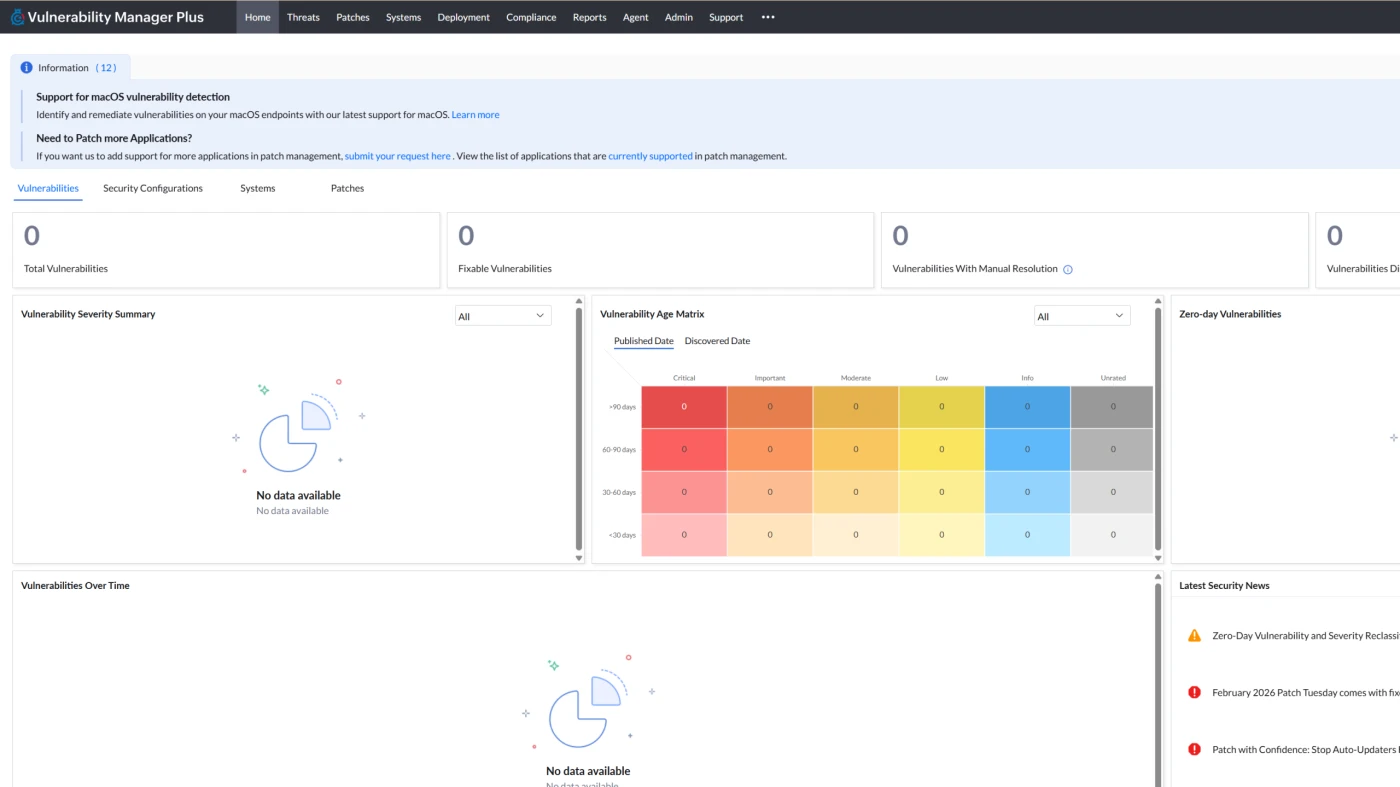Expand the Vulnerability Severity Summary filter dropdown
The width and height of the screenshot is (1400, 787).
pyautogui.click(x=503, y=316)
